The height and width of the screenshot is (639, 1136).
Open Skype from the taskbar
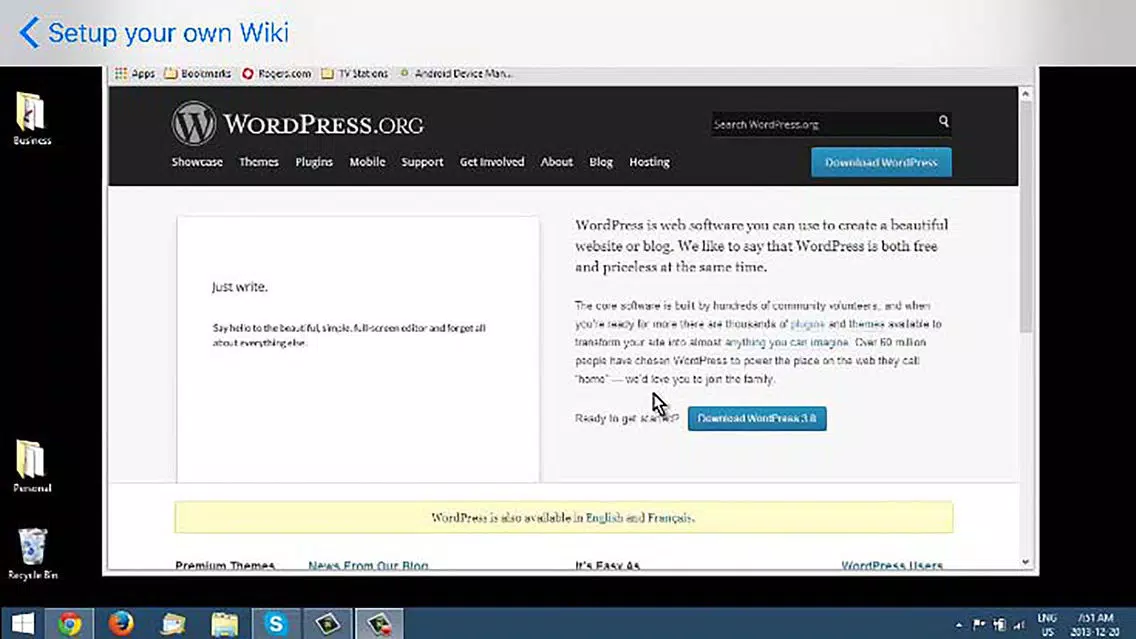[x=276, y=624]
